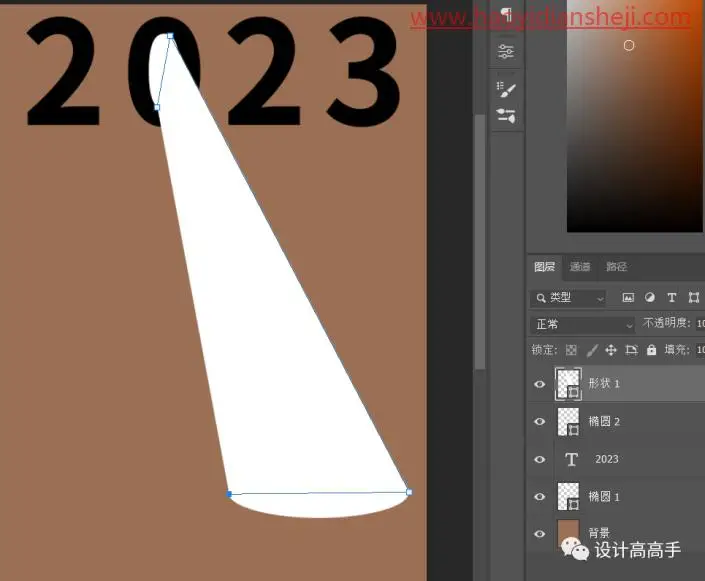The image size is (705, 581).
Task: Click the 锁定 label
Action: (544, 350)
